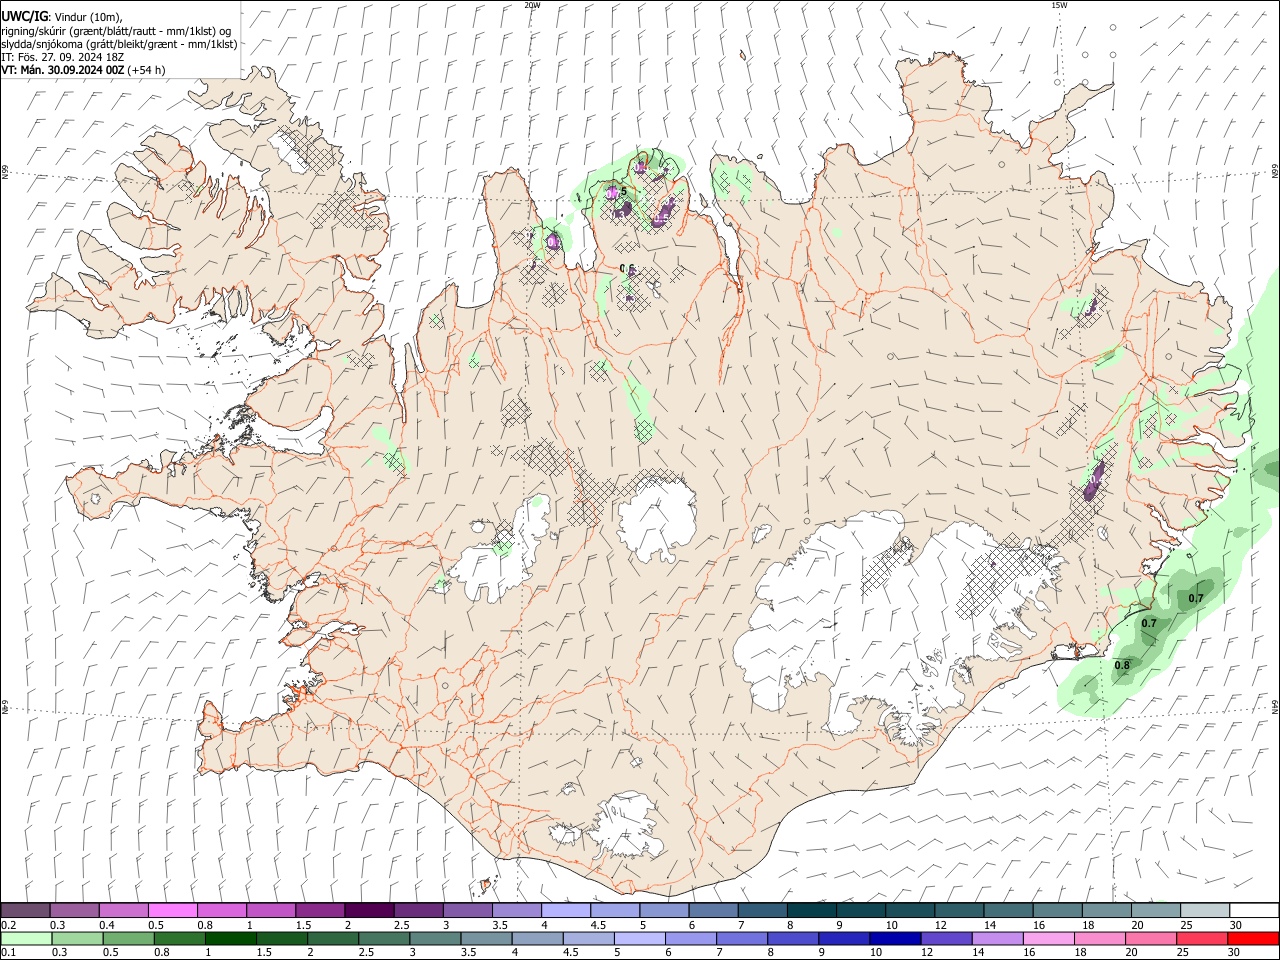
Task: Click upper legend swatch between 25 and 30
Action: [x=1206, y=911]
